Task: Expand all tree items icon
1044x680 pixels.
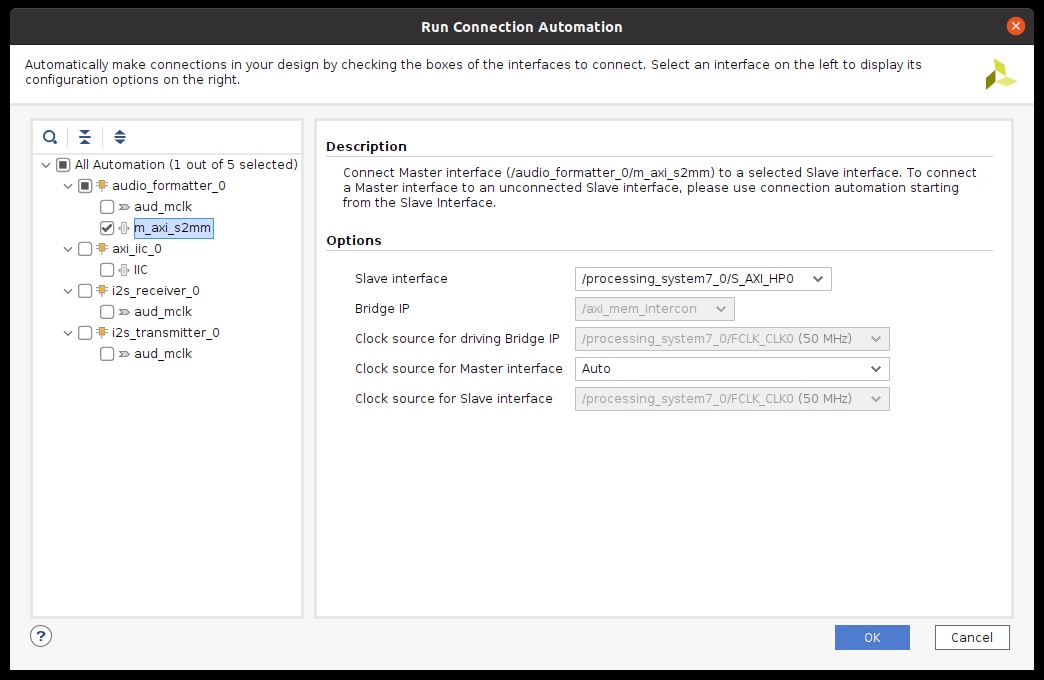Action: coord(120,137)
